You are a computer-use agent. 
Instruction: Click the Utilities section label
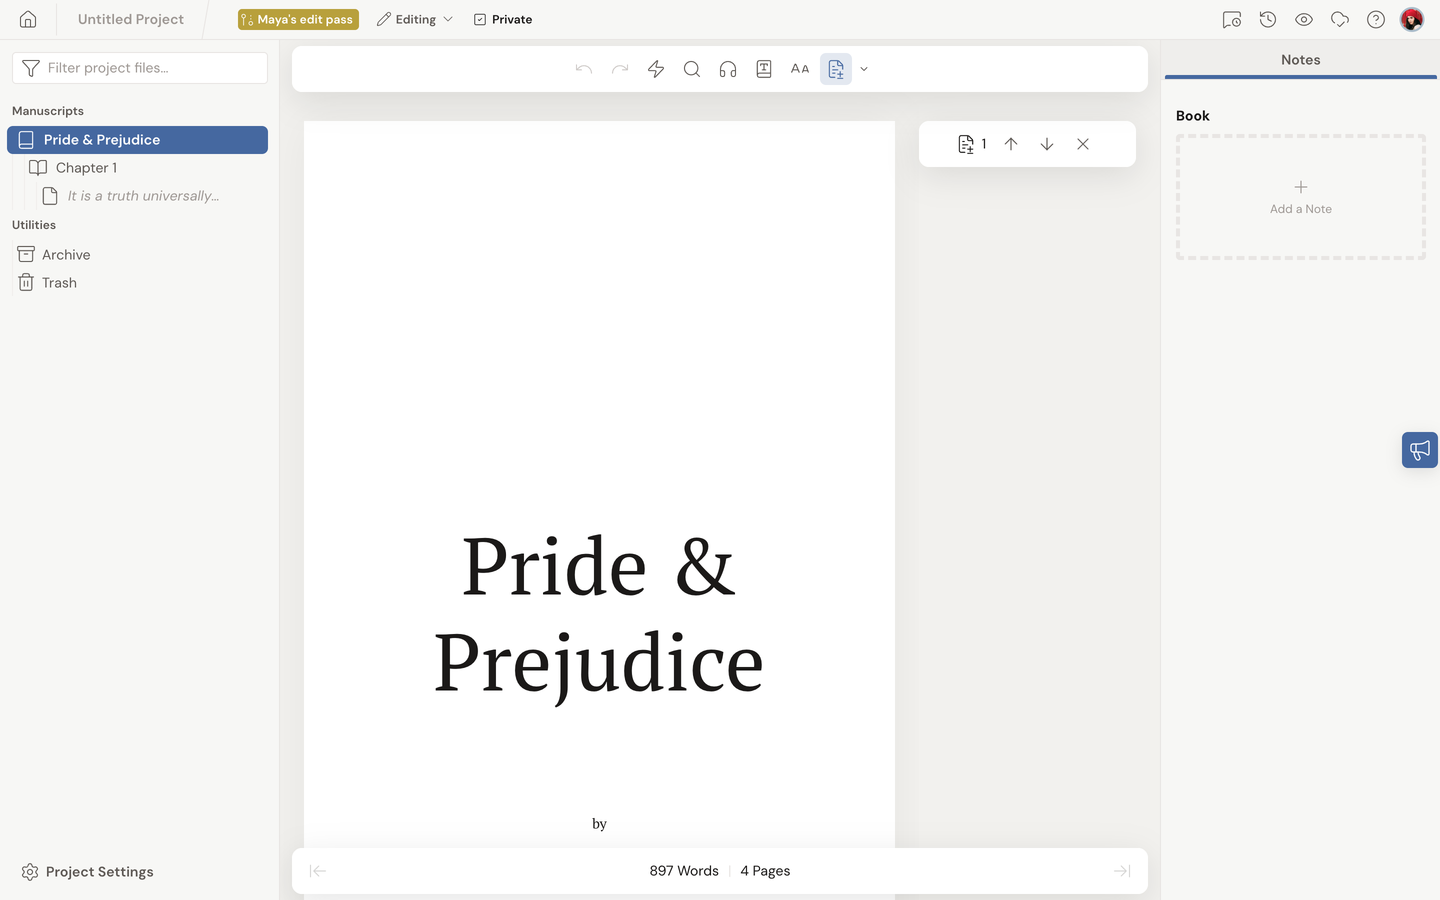[x=34, y=225]
